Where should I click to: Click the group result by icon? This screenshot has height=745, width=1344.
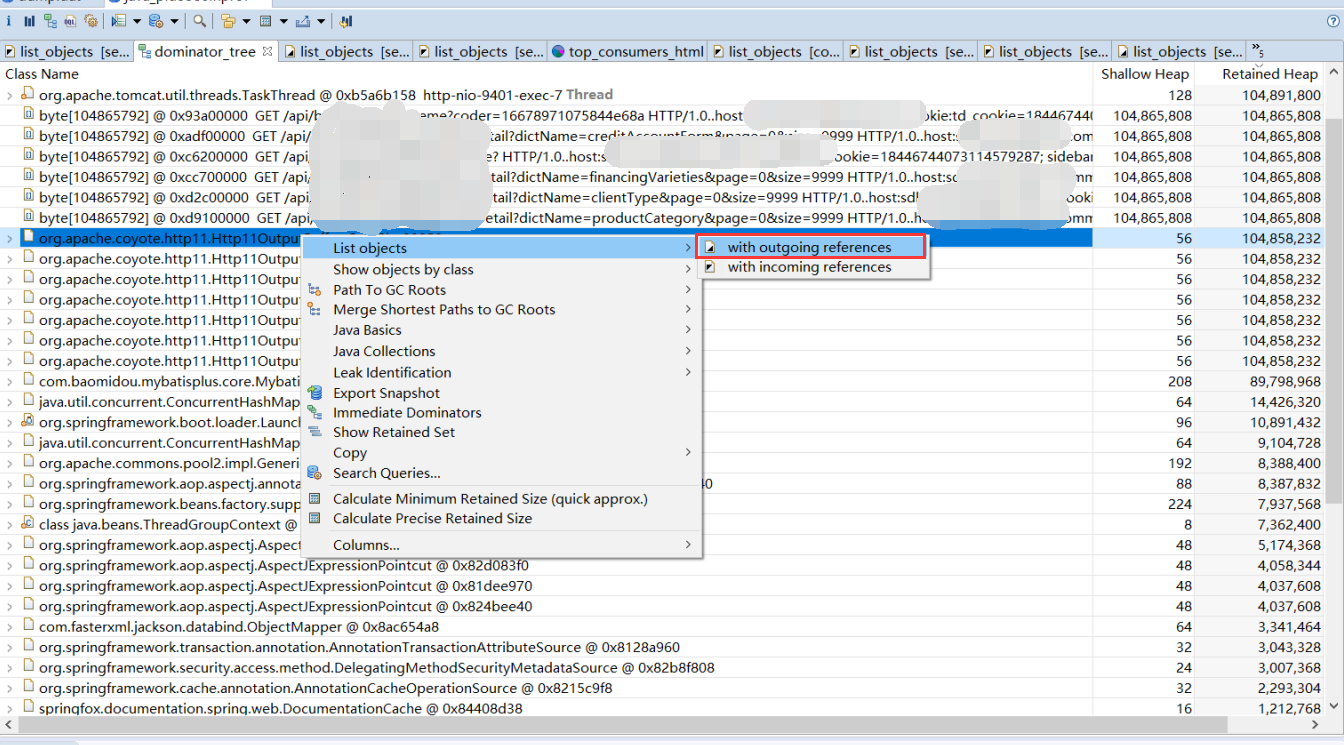pos(228,20)
